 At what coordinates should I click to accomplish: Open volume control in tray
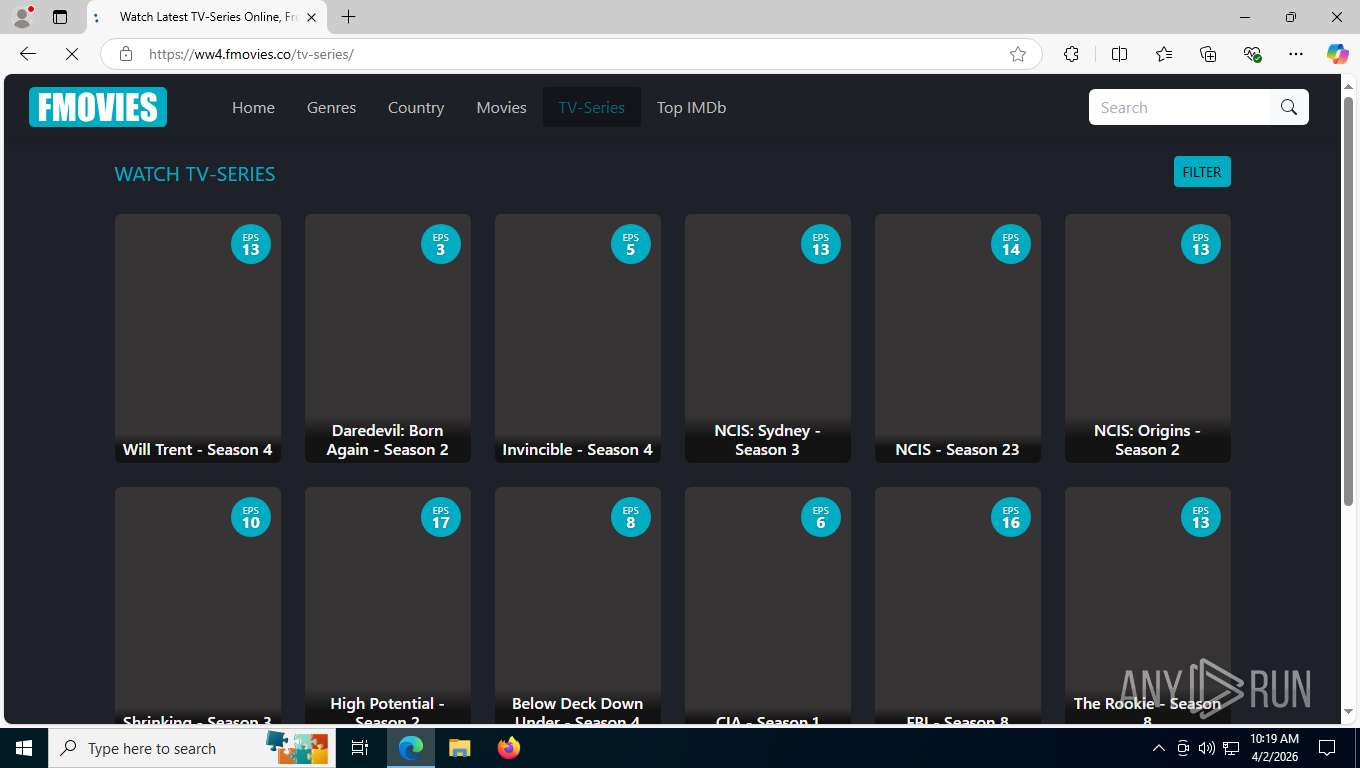1207,748
